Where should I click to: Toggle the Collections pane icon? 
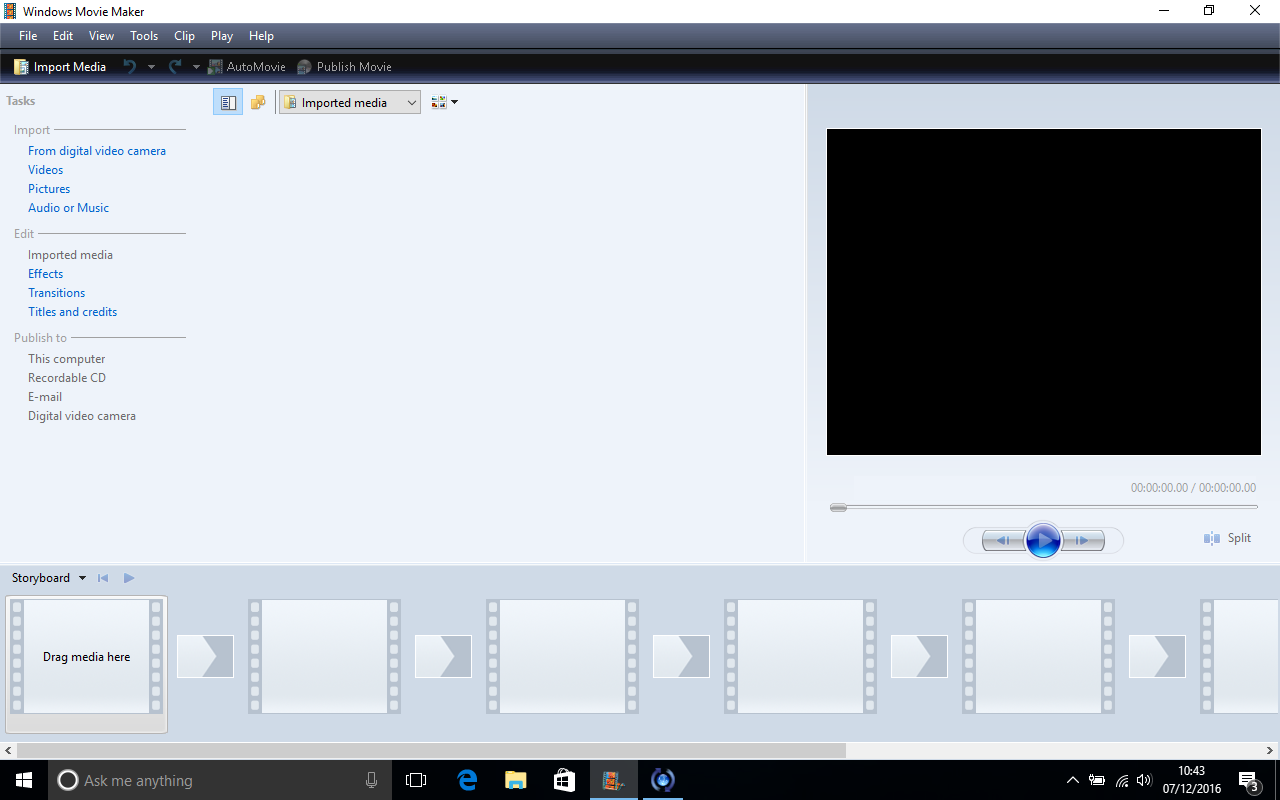point(258,102)
